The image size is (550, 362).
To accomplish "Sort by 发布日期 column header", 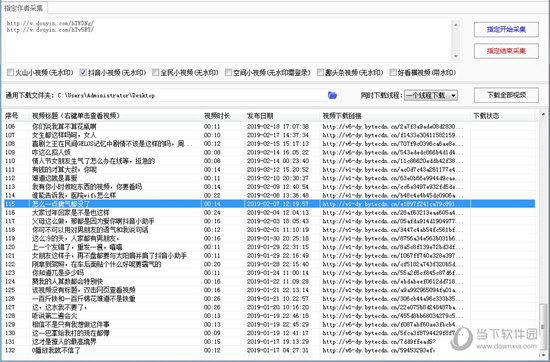I will 282,116.
